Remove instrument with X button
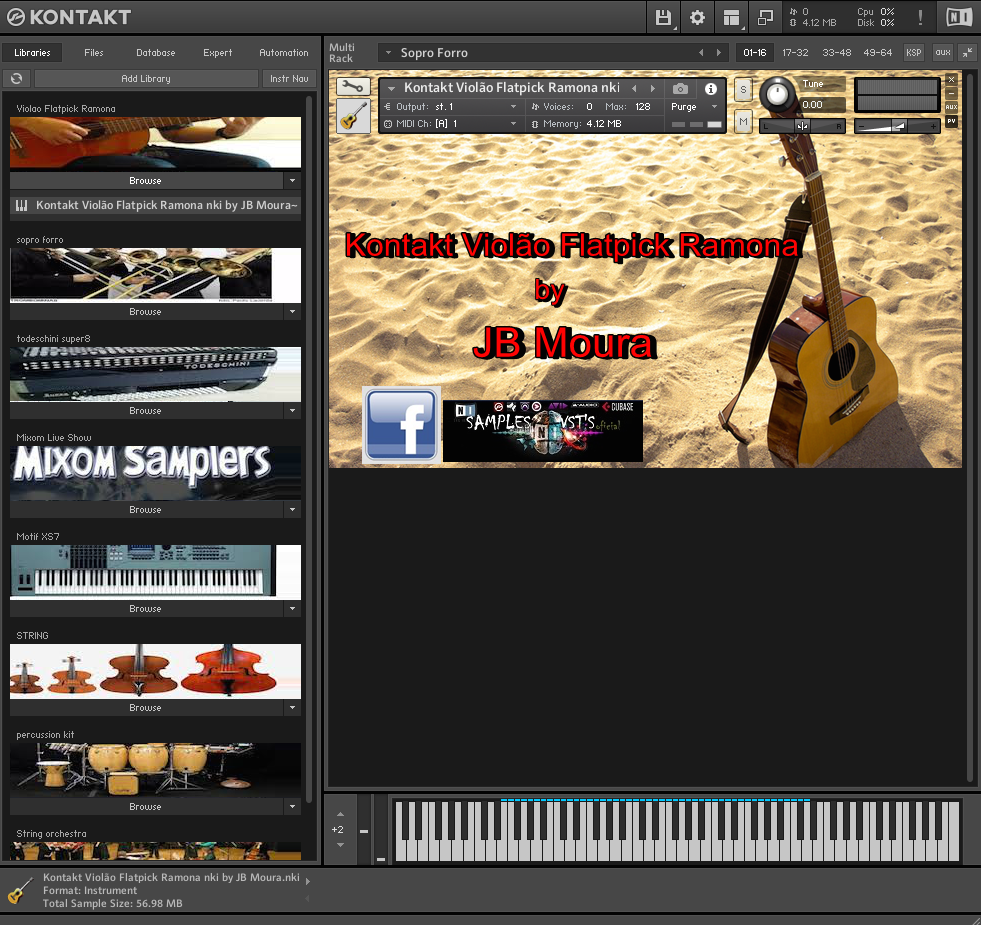Viewport: 981px width, 925px height. point(951,79)
